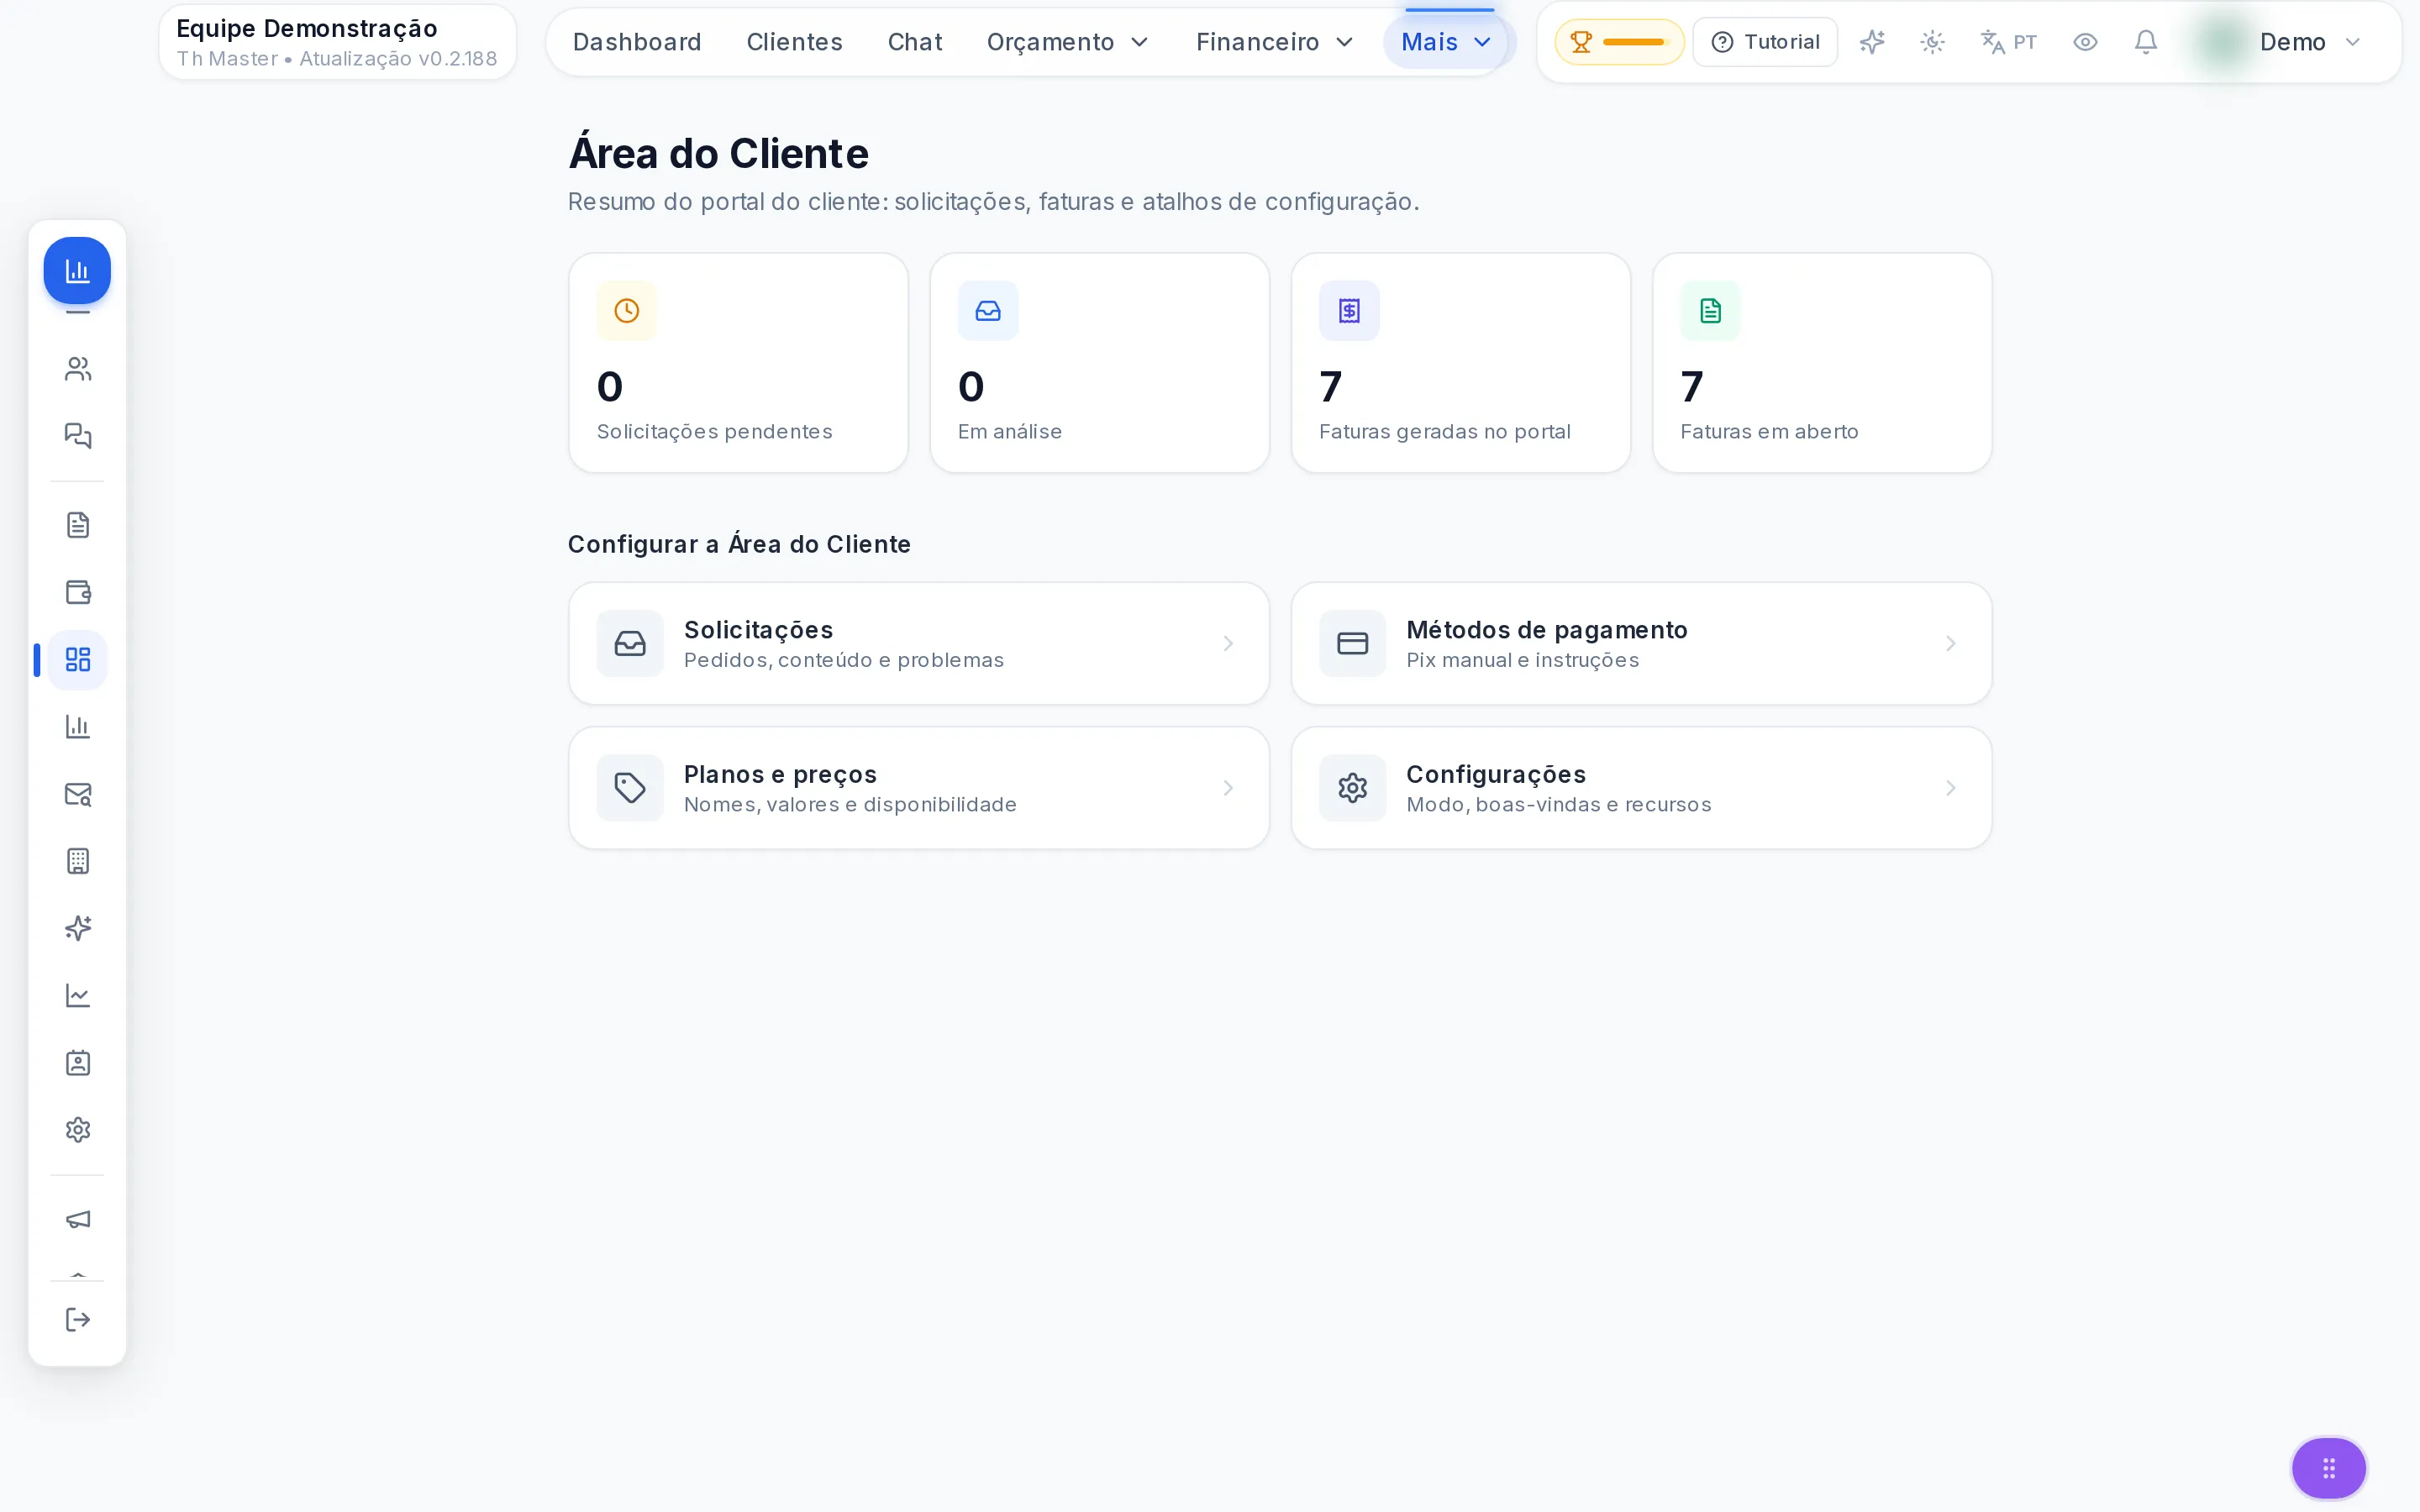This screenshot has width=2420, height=1512.
Task: Open the megaphone sidebar icon
Action: pyautogui.click(x=77, y=1219)
